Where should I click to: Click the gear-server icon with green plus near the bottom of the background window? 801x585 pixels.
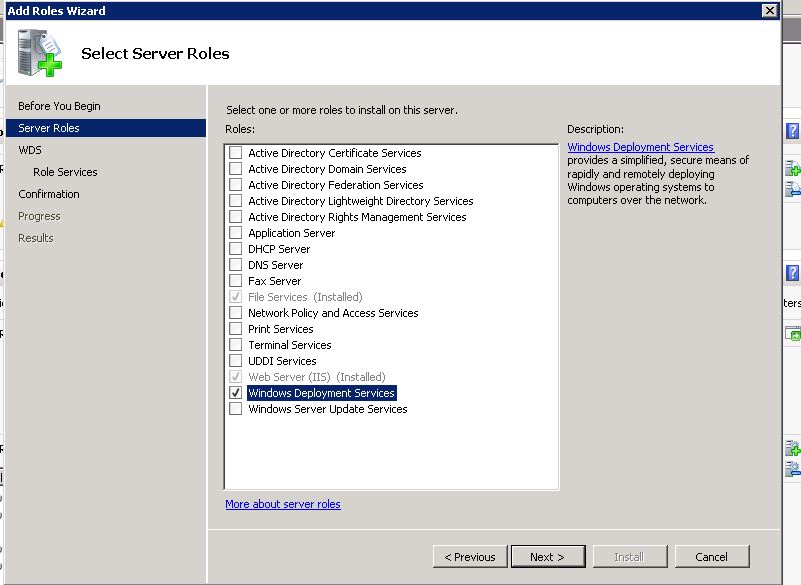793,448
